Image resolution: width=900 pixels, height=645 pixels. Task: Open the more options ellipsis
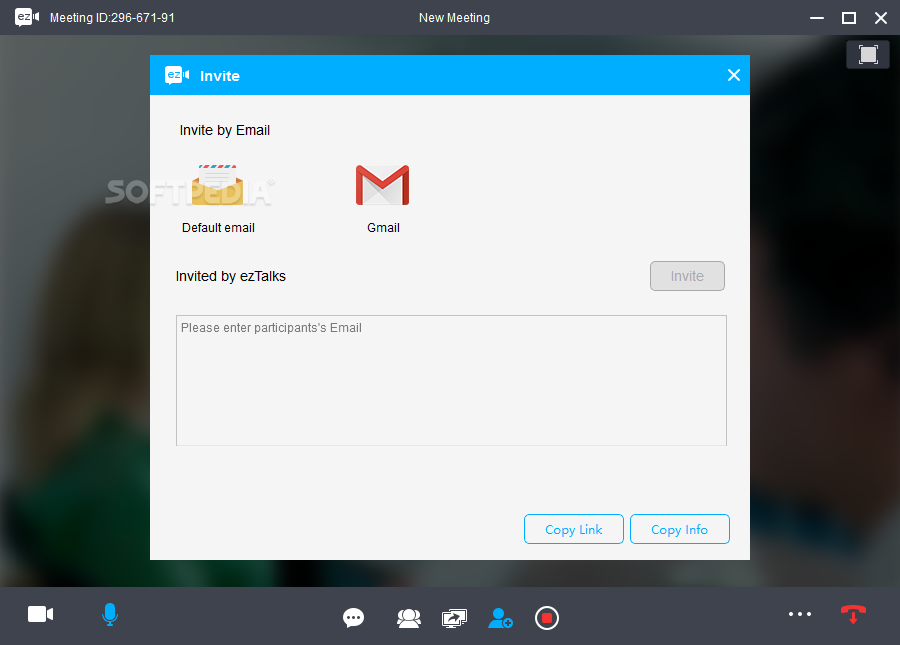click(800, 614)
